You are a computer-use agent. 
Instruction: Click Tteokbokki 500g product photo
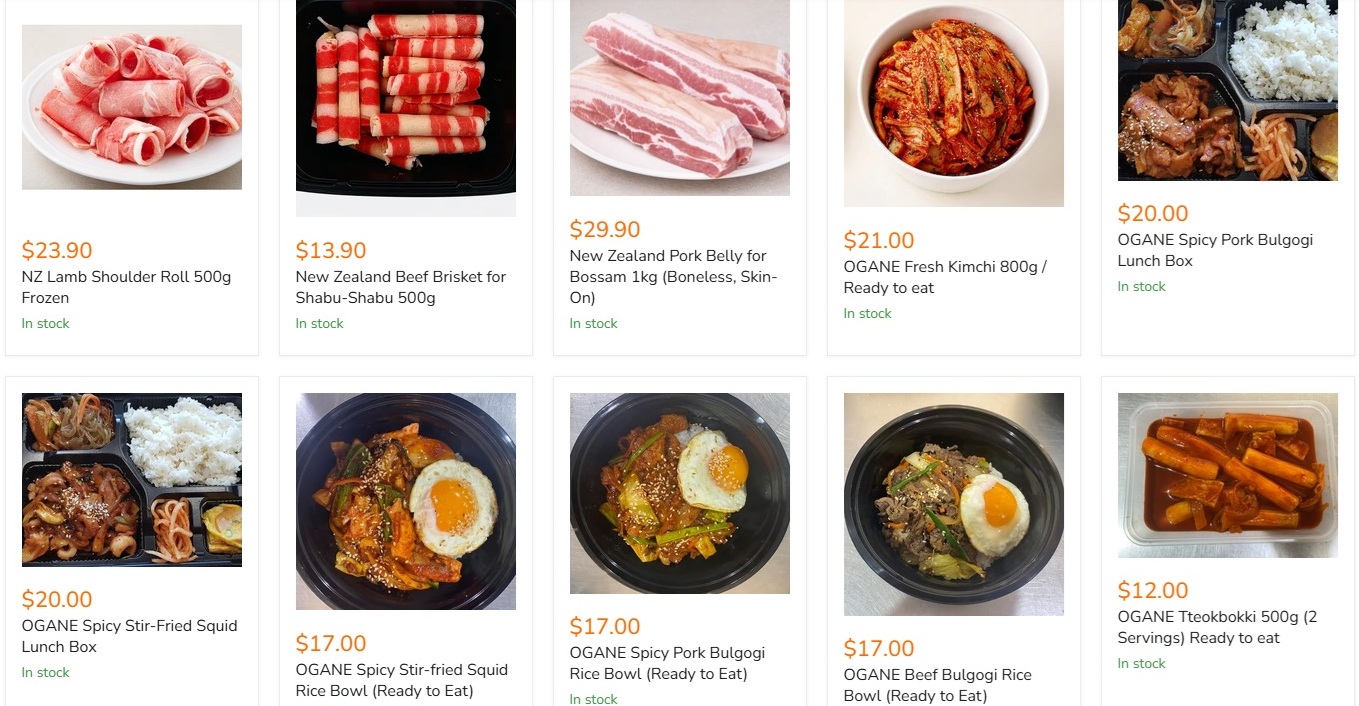tap(1228, 475)
